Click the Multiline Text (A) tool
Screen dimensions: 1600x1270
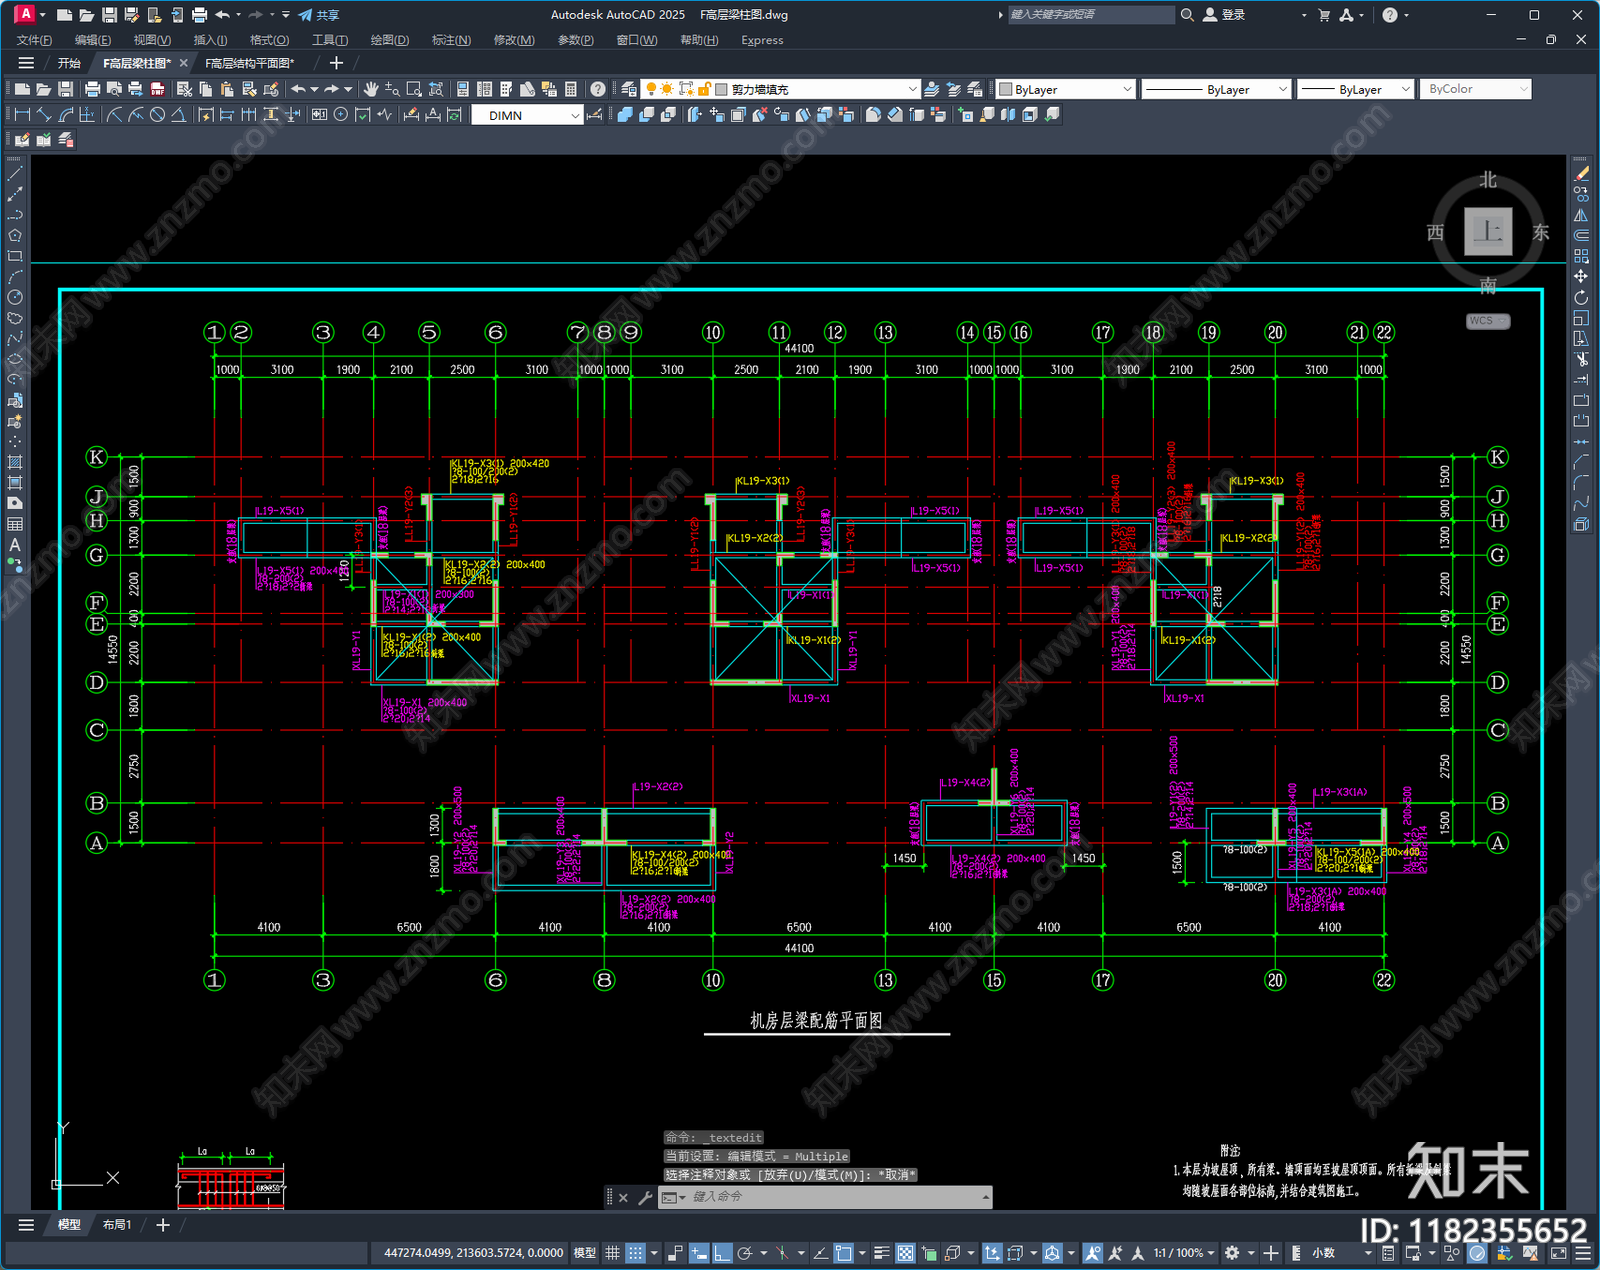pos(15,545)
